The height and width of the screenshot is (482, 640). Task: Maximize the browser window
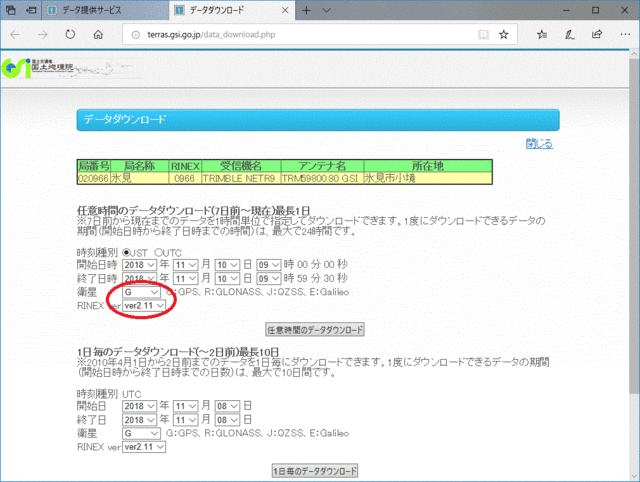coord(596,11)
